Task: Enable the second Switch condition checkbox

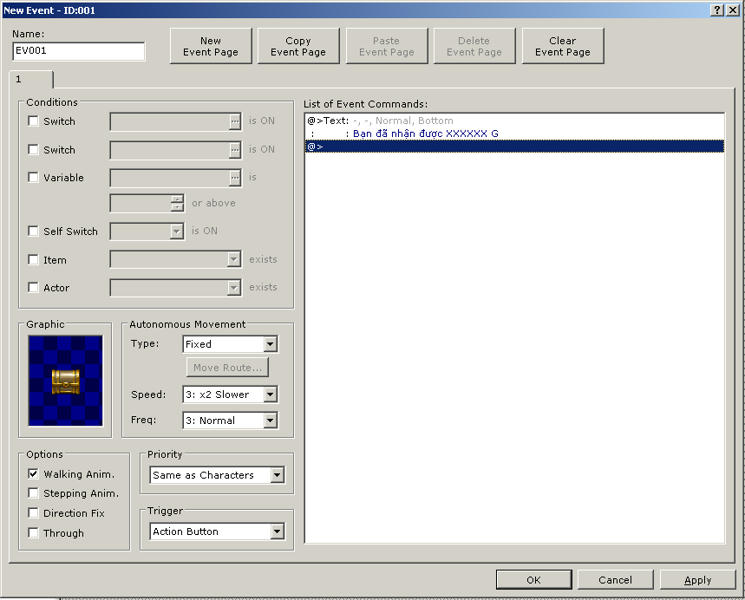Action: coord(33,150)
